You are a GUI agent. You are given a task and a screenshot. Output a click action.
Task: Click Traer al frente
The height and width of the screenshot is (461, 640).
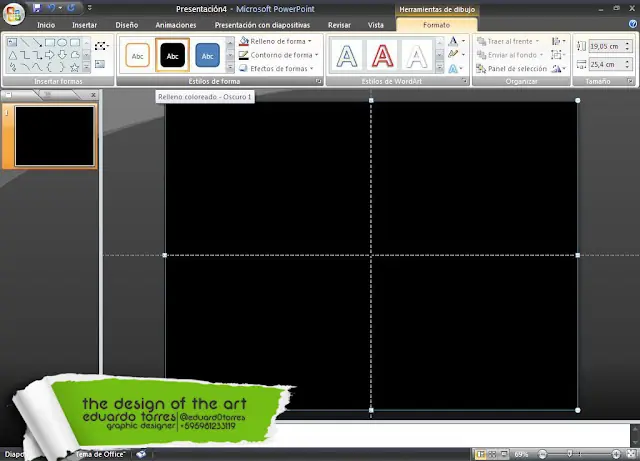tap(508, 41)
